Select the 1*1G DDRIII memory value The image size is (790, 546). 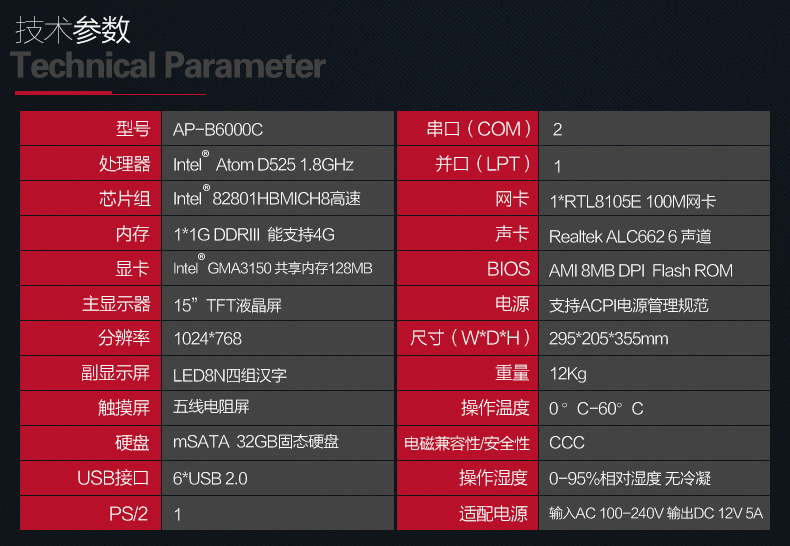(x=254, y=234)
